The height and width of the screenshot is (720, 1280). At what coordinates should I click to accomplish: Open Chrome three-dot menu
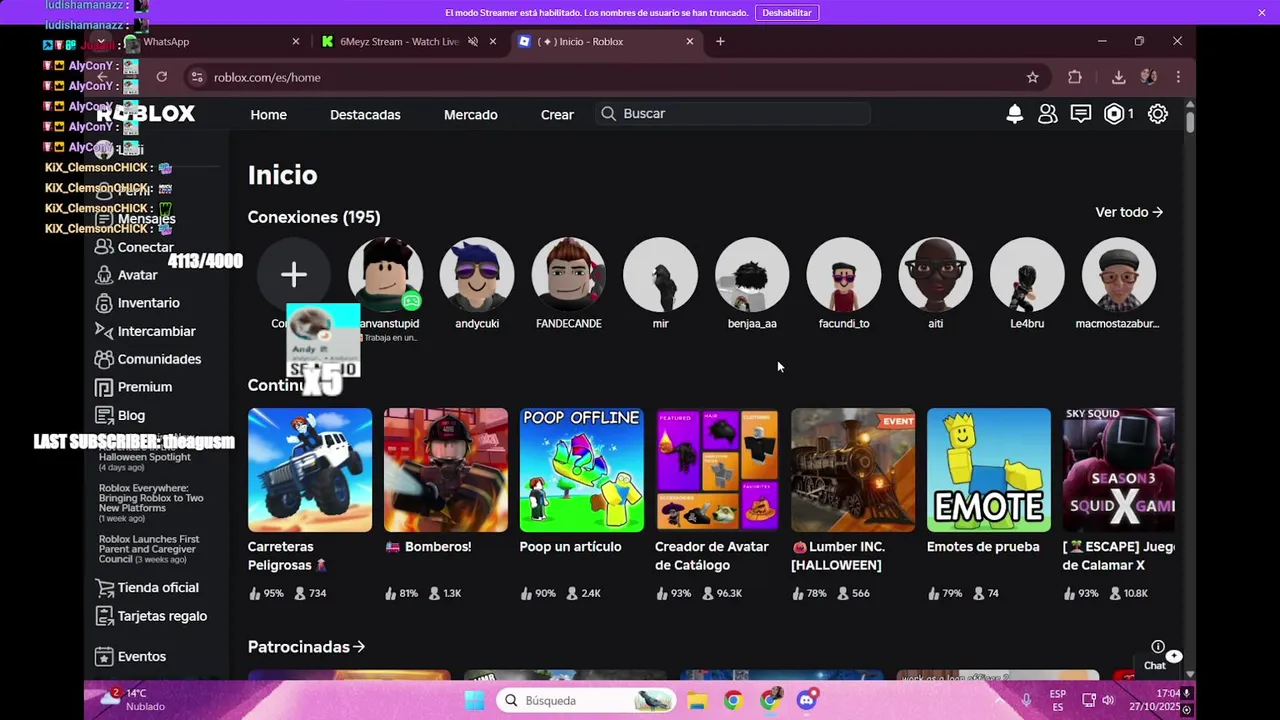[1178, 77]
